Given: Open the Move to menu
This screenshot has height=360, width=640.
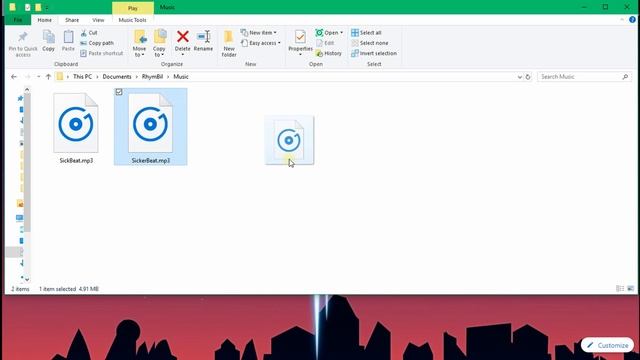Looking at the screenshot, I should point(140,44).
